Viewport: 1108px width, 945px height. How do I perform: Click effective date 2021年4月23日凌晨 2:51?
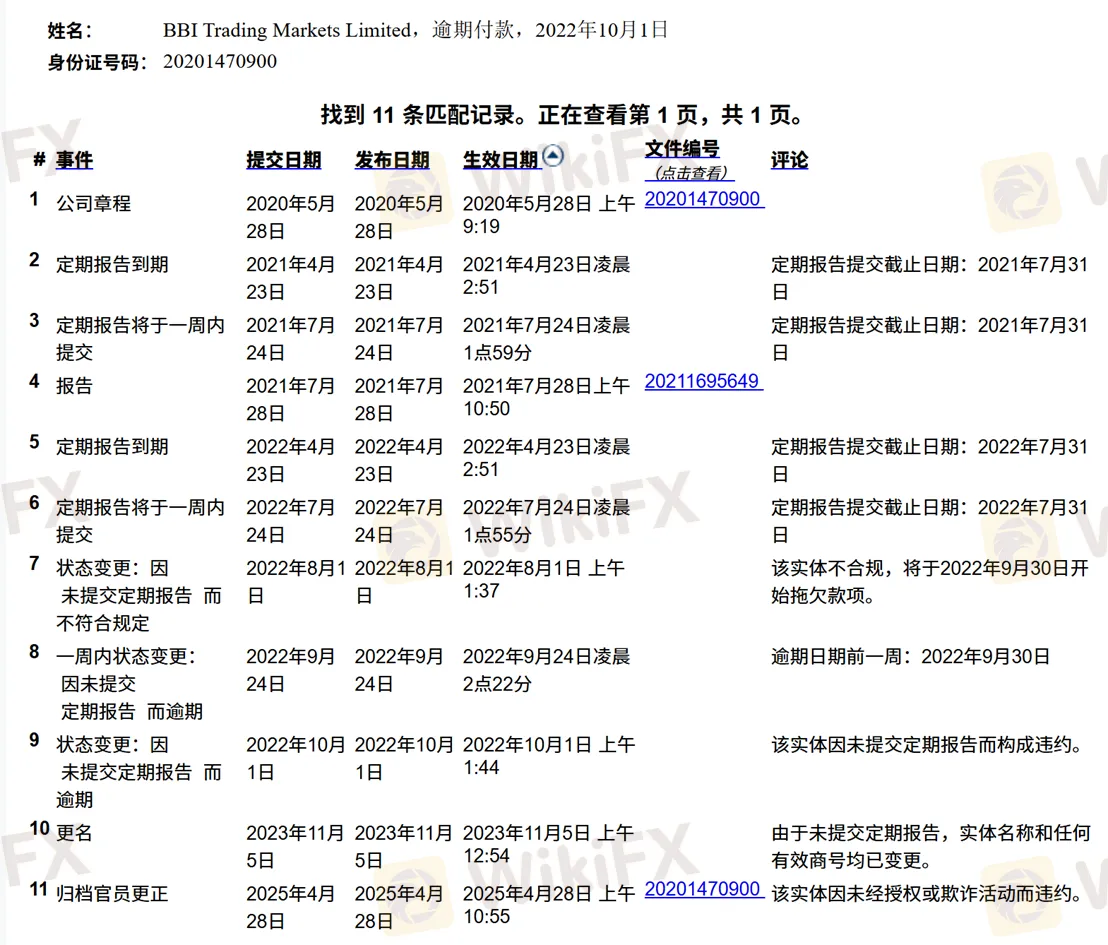[x=546, y=276]
